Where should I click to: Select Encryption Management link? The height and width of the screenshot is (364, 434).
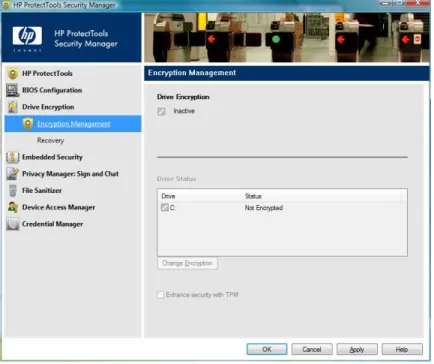(x=74, y=124)
